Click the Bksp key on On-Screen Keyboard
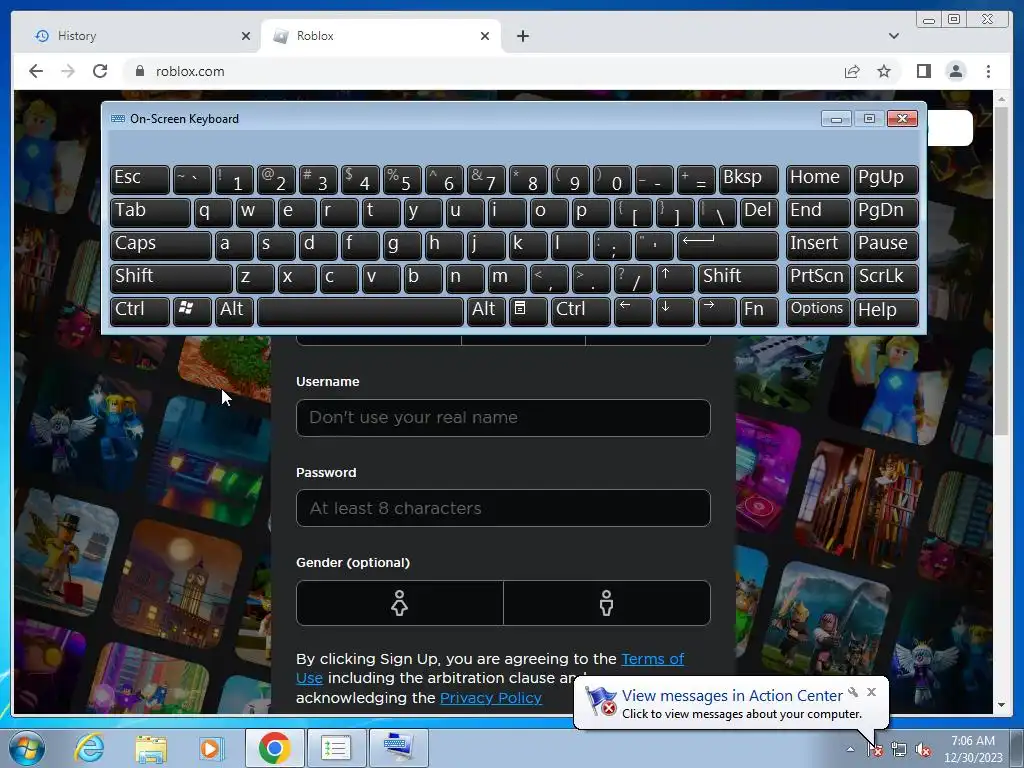Screen dimensions: 1024x768 pyautogui.click(x=748, y=178)
